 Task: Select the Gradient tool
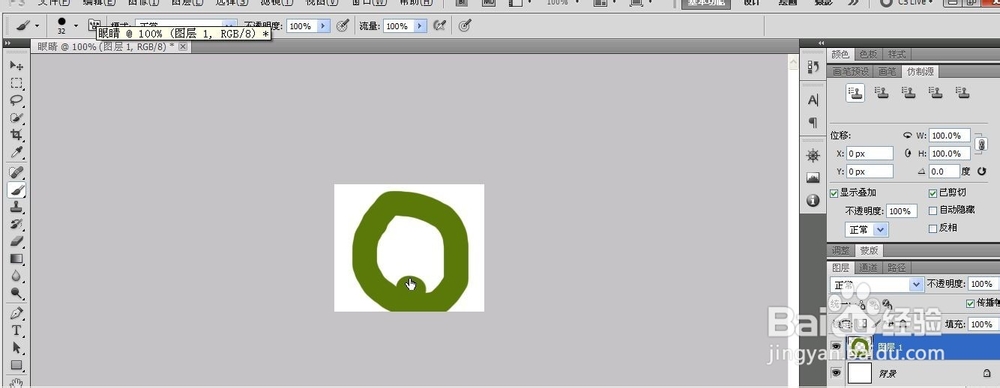click(x=17, y=258)
